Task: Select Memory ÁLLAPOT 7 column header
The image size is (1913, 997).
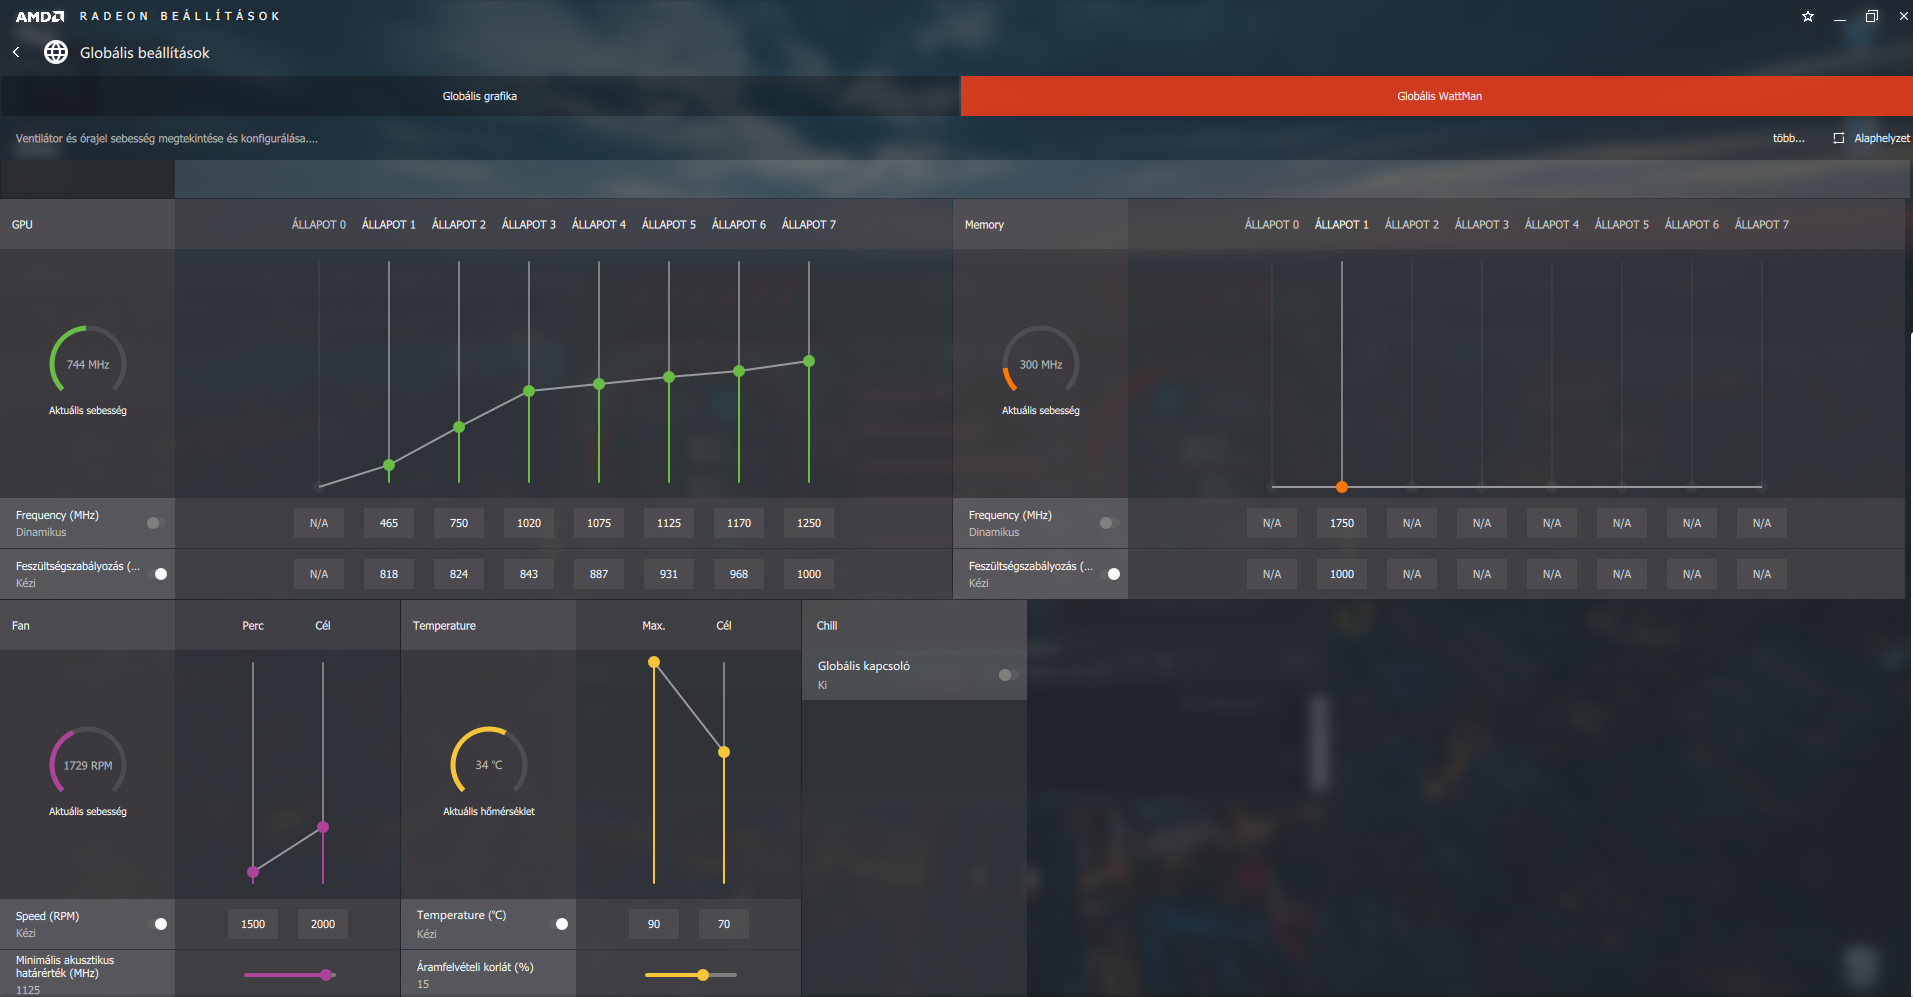Action: [x=1762, y=225]
